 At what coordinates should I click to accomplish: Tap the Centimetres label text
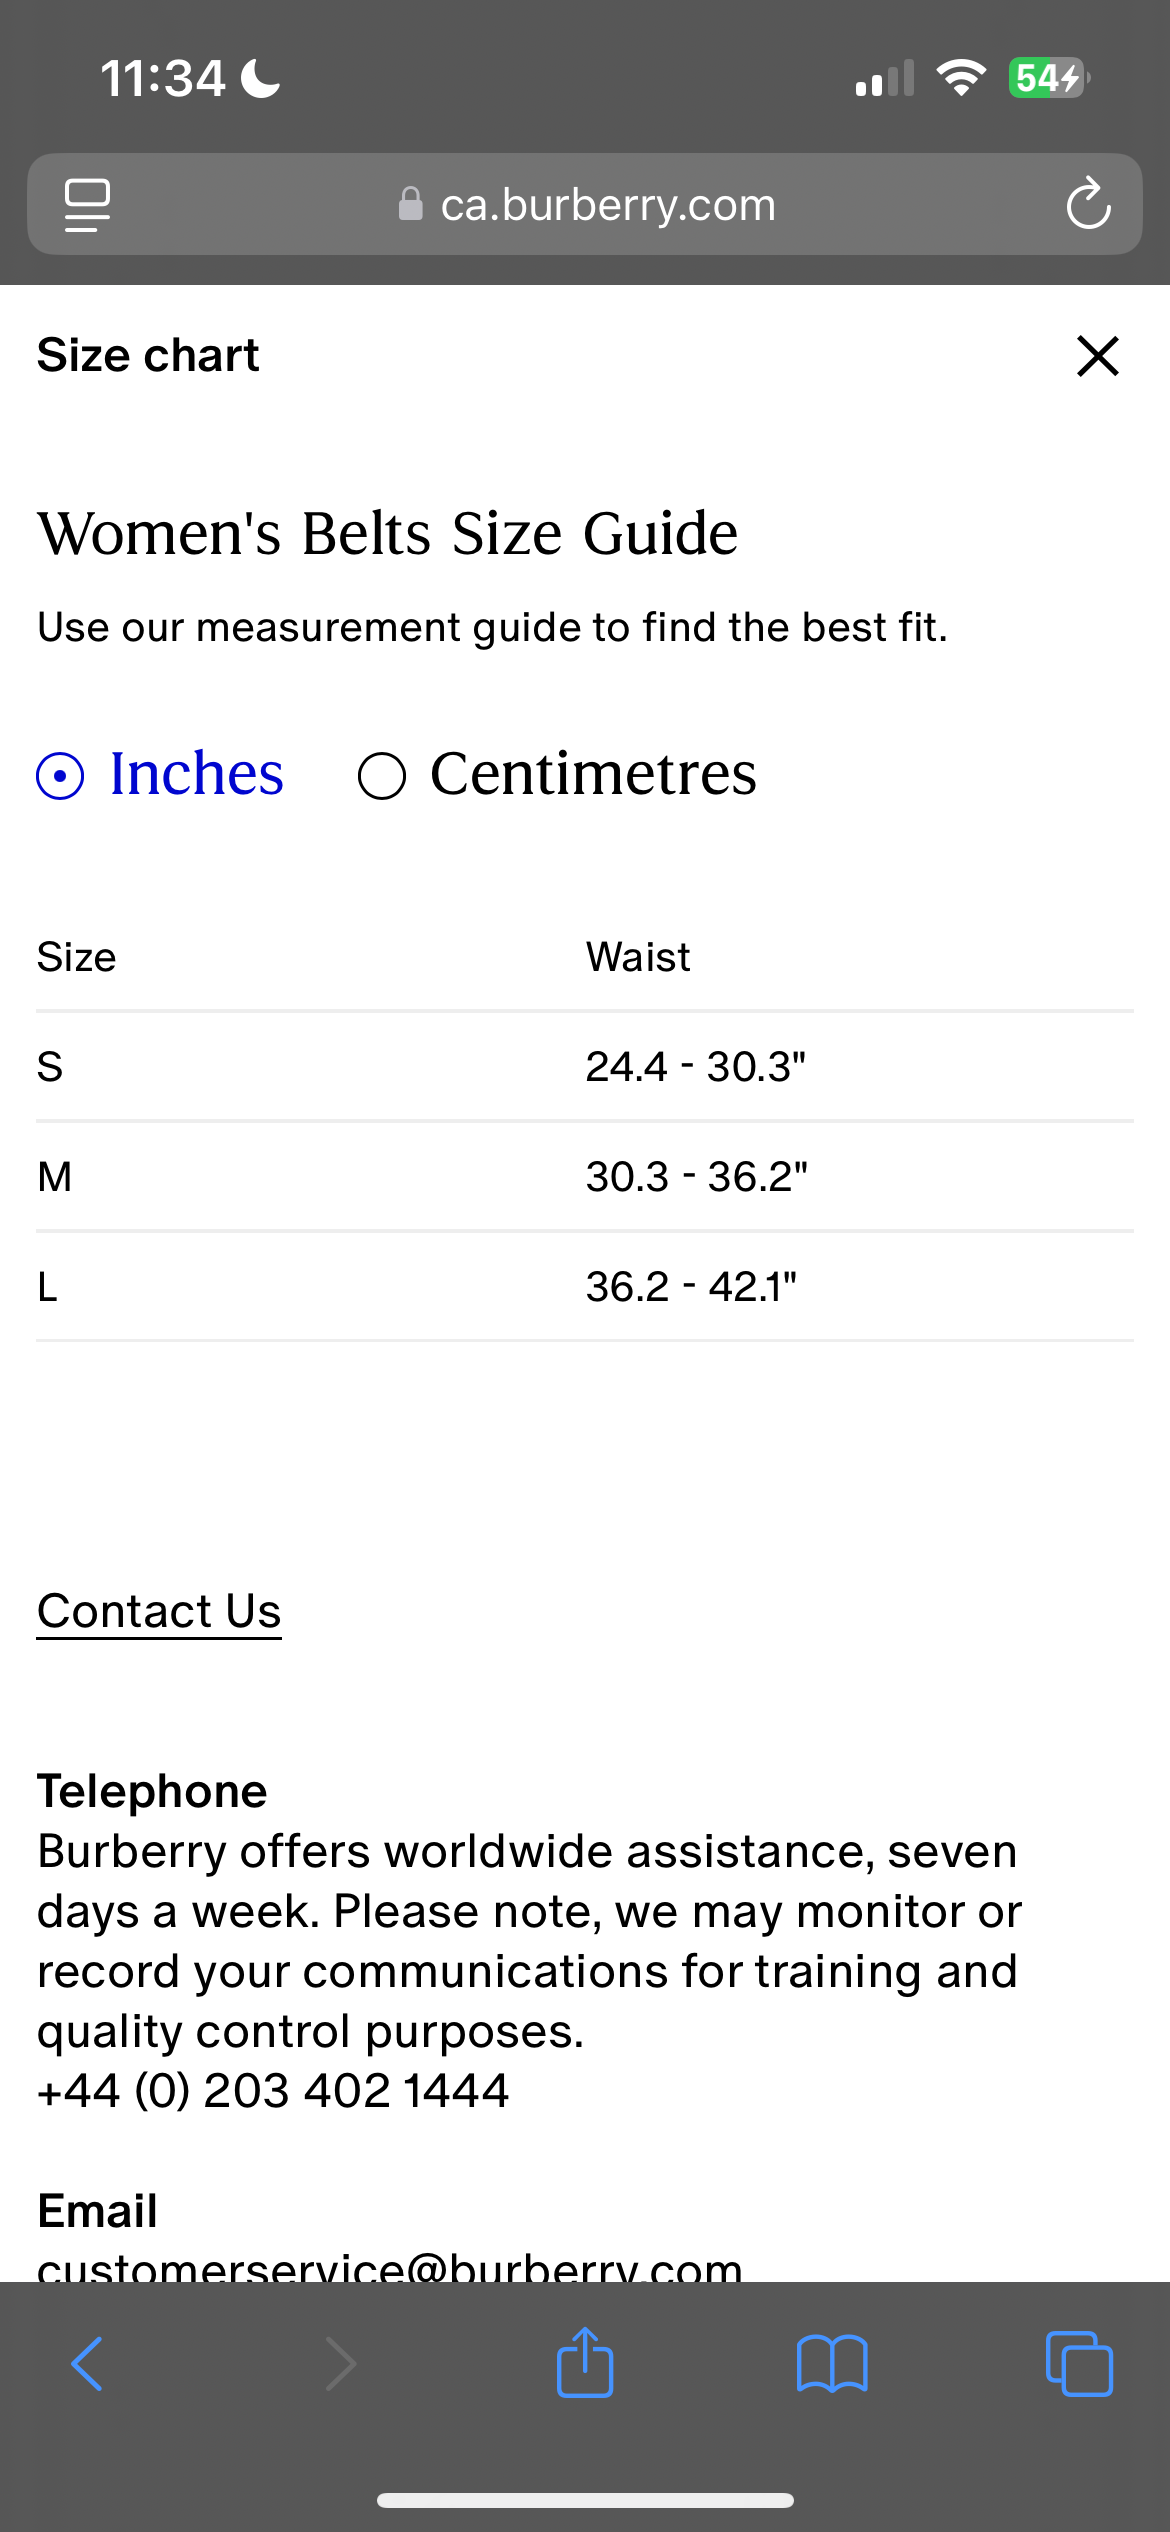593,774
